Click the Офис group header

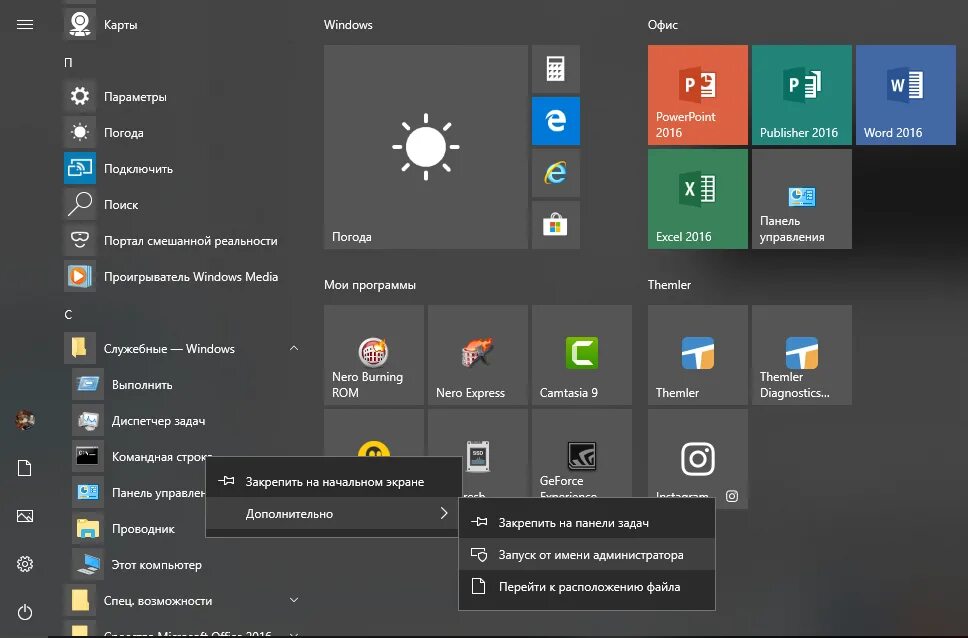pyautogui.click(x=662, y=25)
